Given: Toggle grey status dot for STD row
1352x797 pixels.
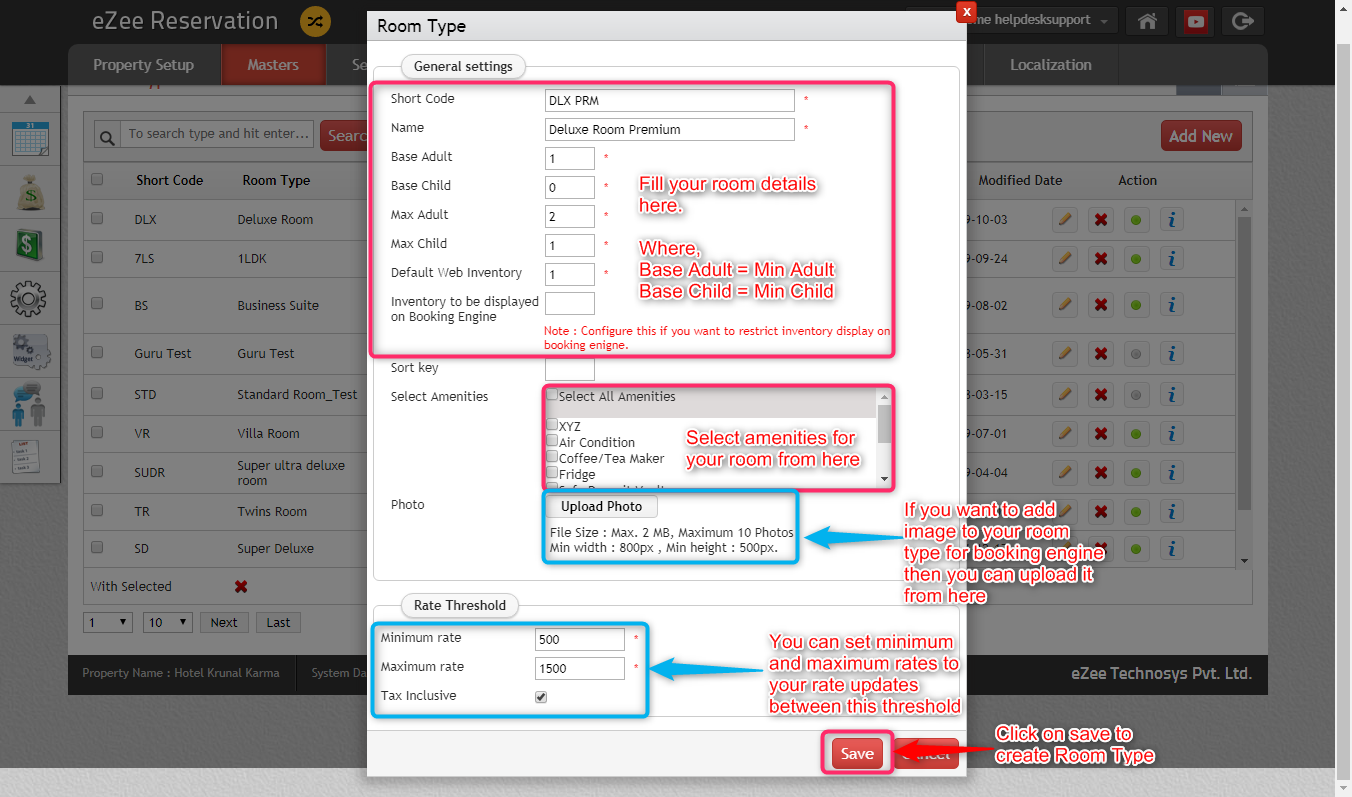Looking at the screenshot, I should [1136, 395].
